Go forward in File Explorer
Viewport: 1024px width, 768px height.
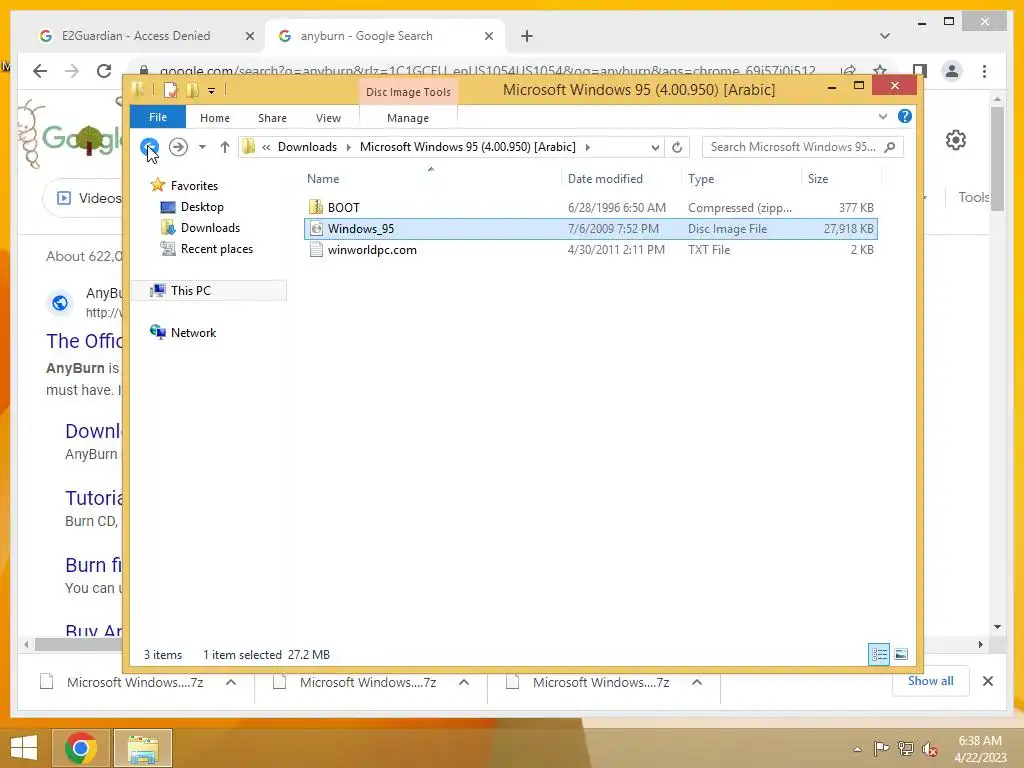pyautogui.click(x=178, y=147)
